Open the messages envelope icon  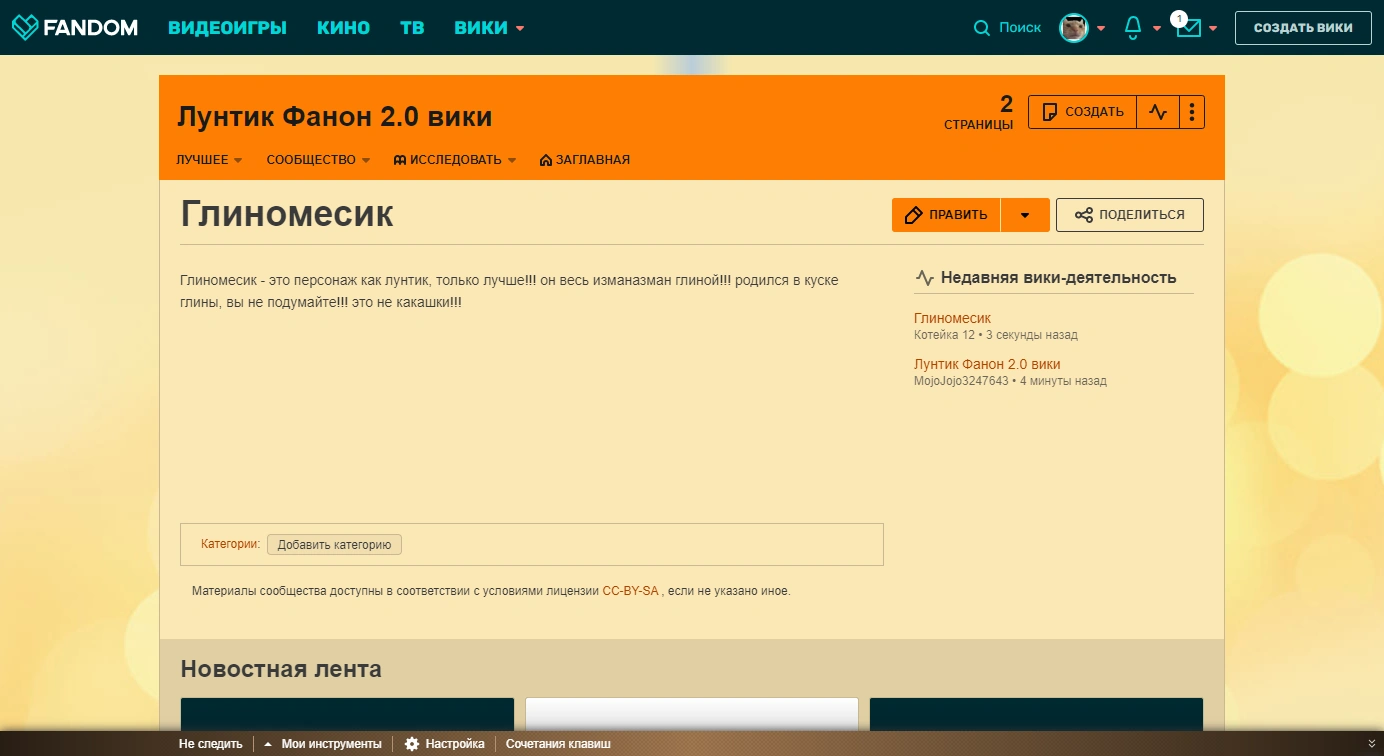1188,28
